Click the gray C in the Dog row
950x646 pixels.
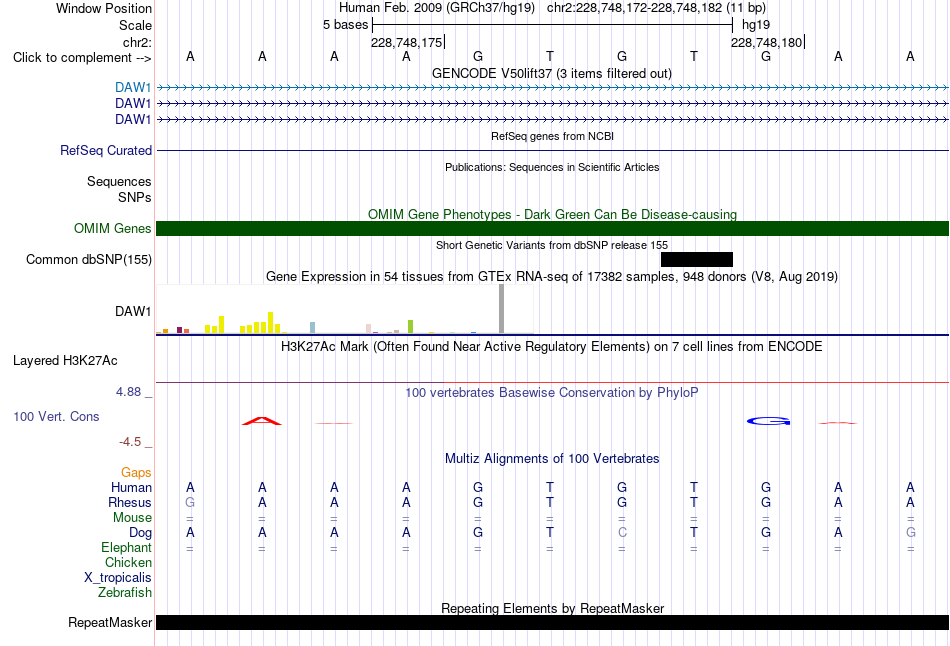click(622, 533)
